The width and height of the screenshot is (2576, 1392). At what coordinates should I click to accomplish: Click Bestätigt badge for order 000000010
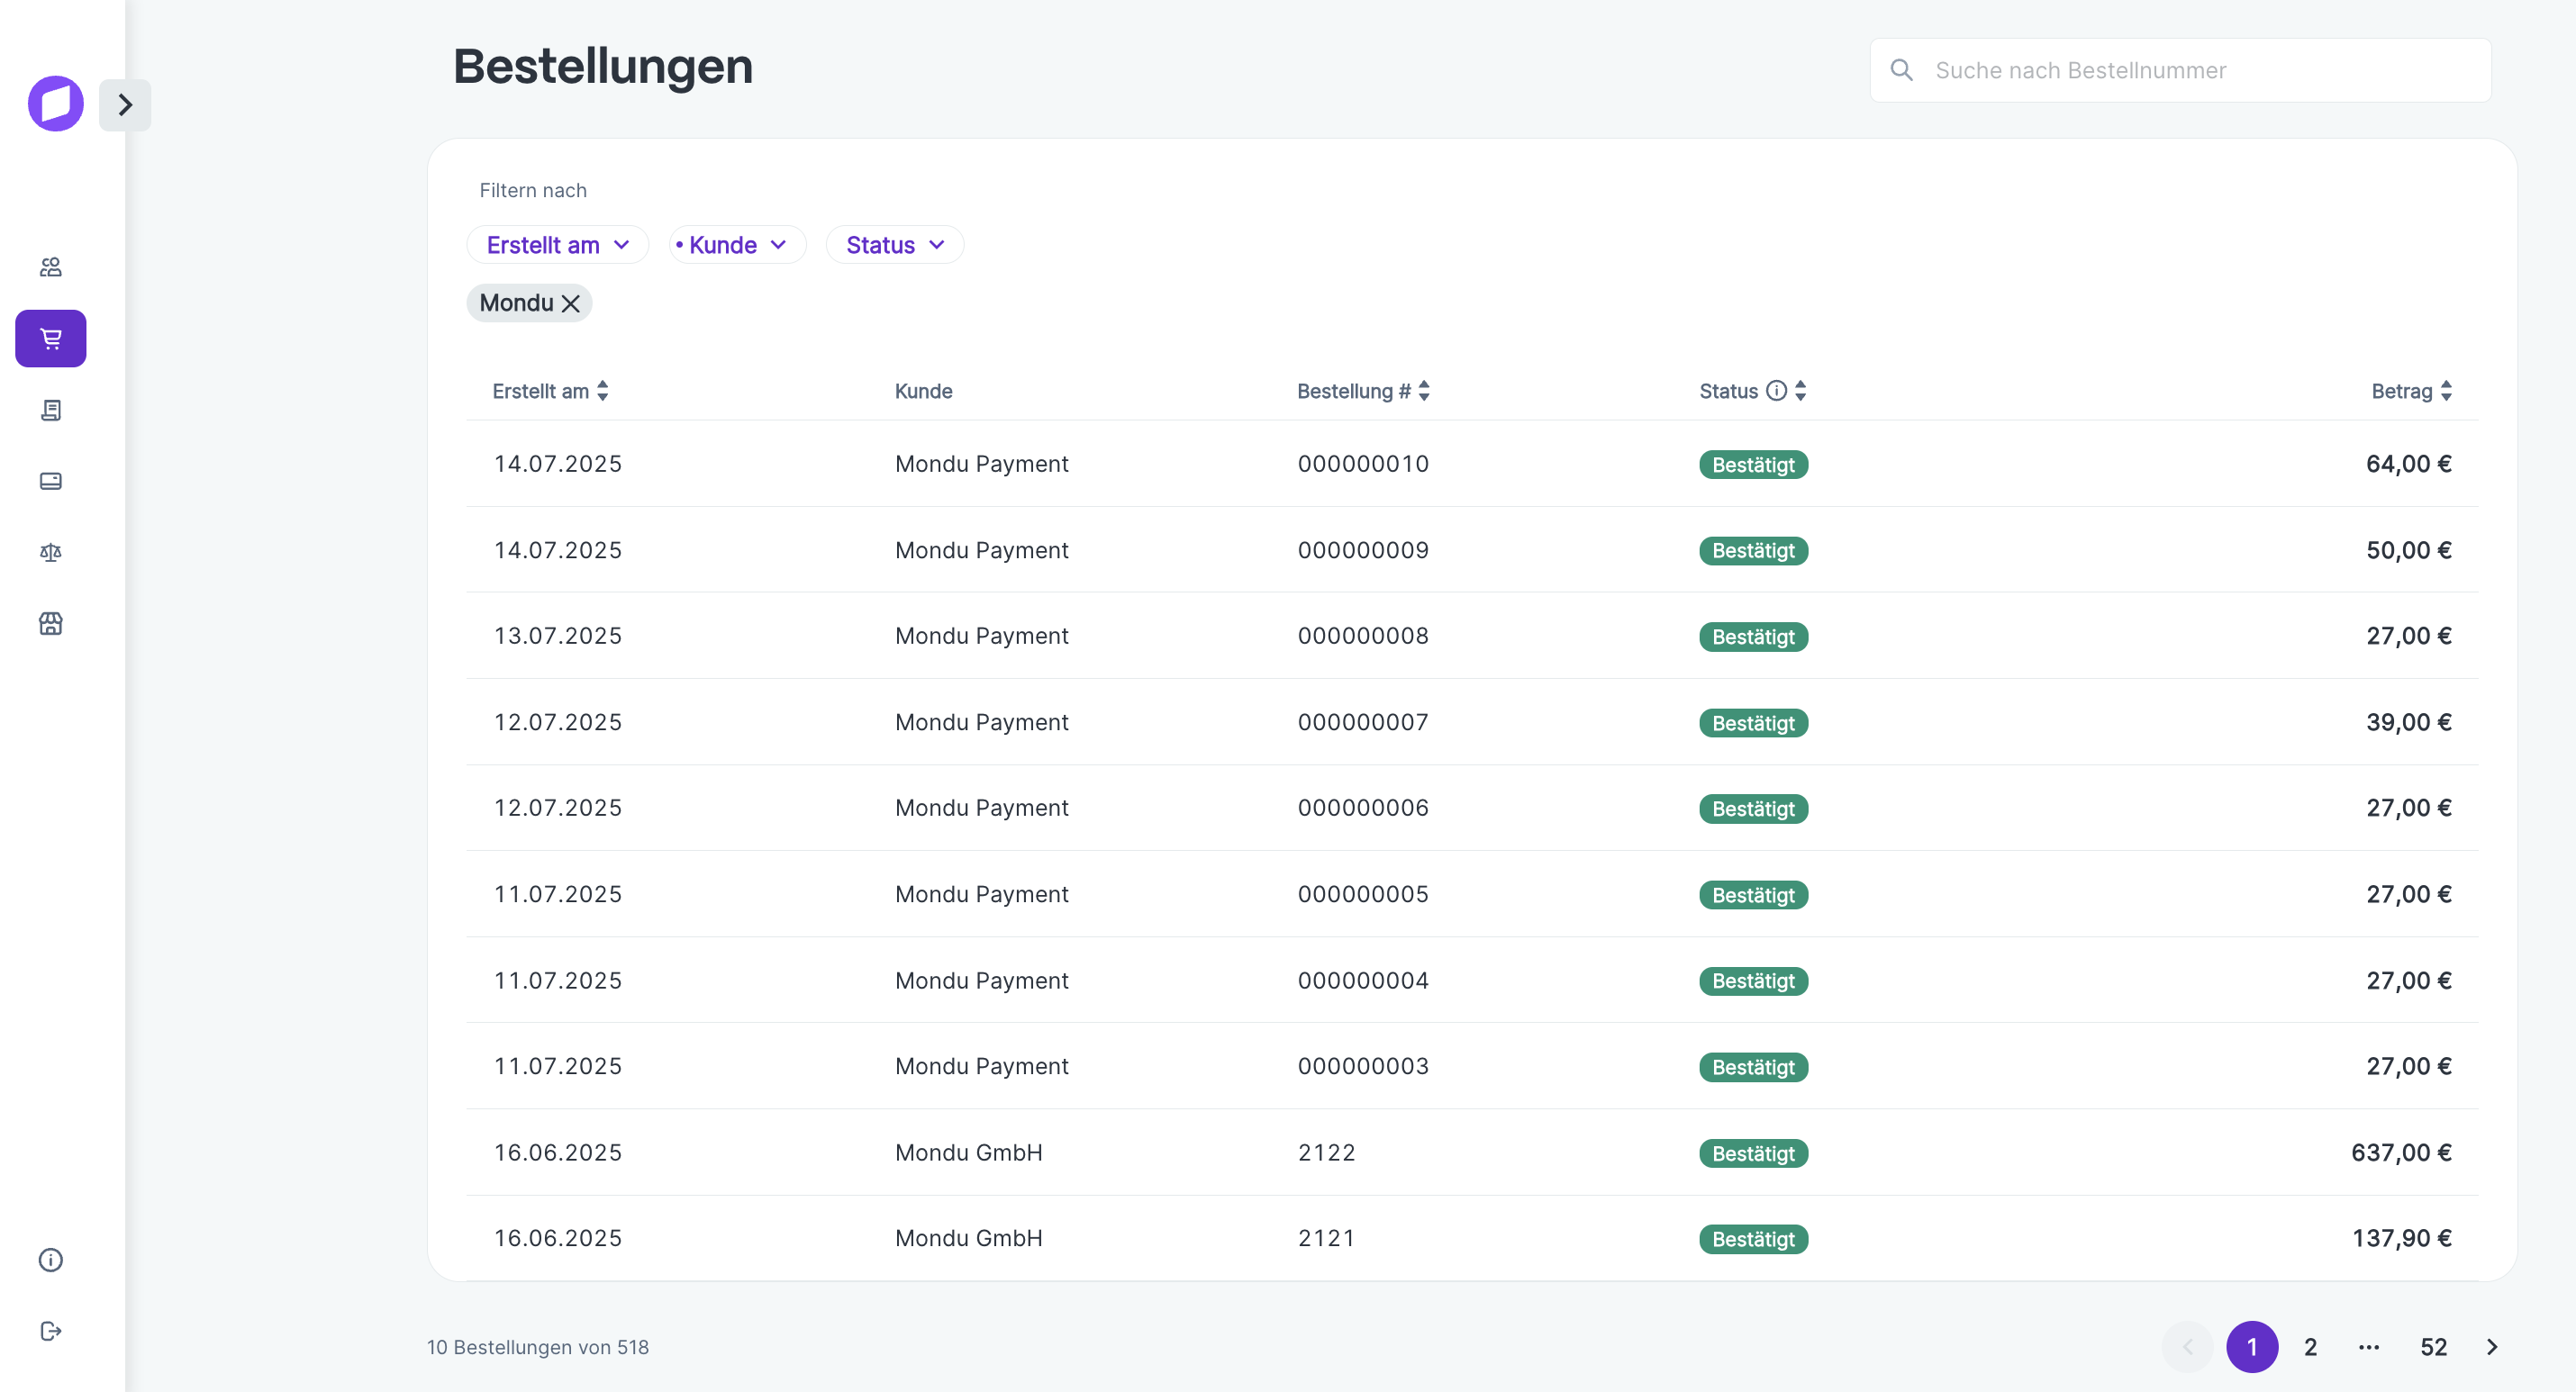coord(1753,465)
